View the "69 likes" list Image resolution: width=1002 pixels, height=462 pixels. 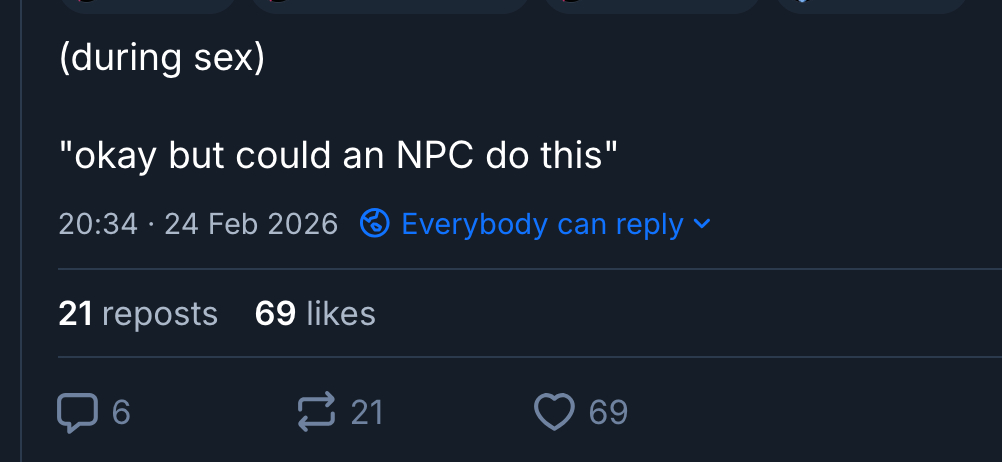315,314
